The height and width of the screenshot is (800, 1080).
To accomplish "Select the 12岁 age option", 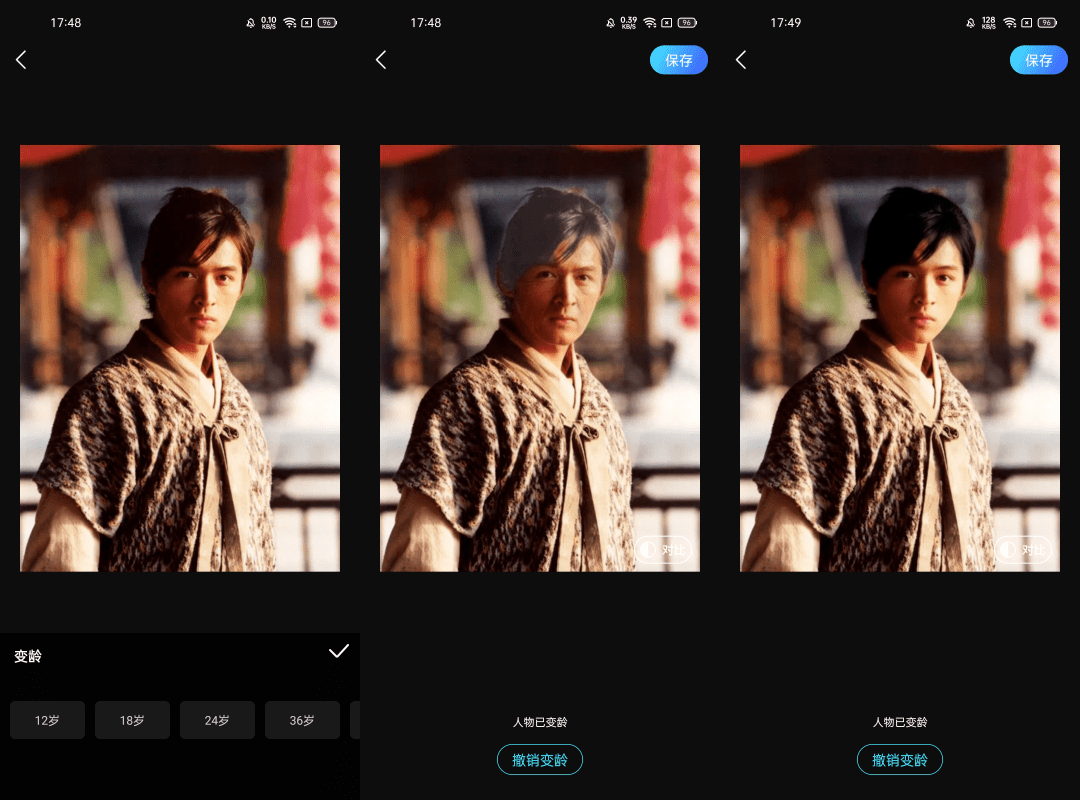I will [x=47, y=720].
